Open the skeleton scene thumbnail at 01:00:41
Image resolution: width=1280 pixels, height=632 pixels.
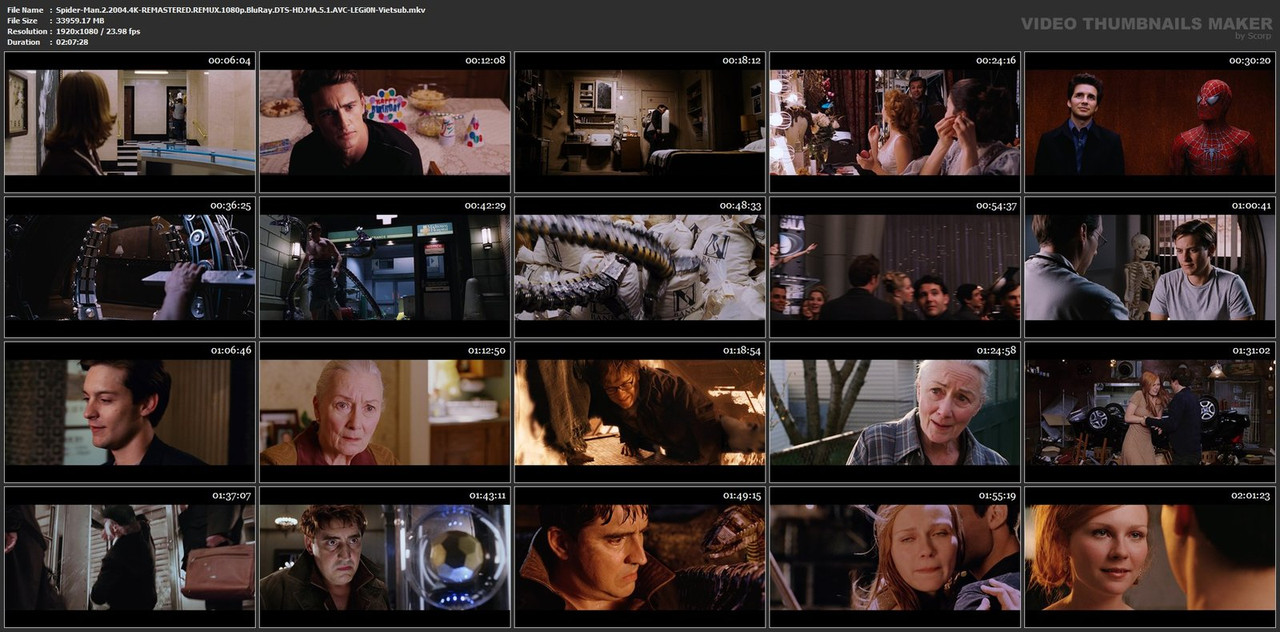(x=1150, y=267)
